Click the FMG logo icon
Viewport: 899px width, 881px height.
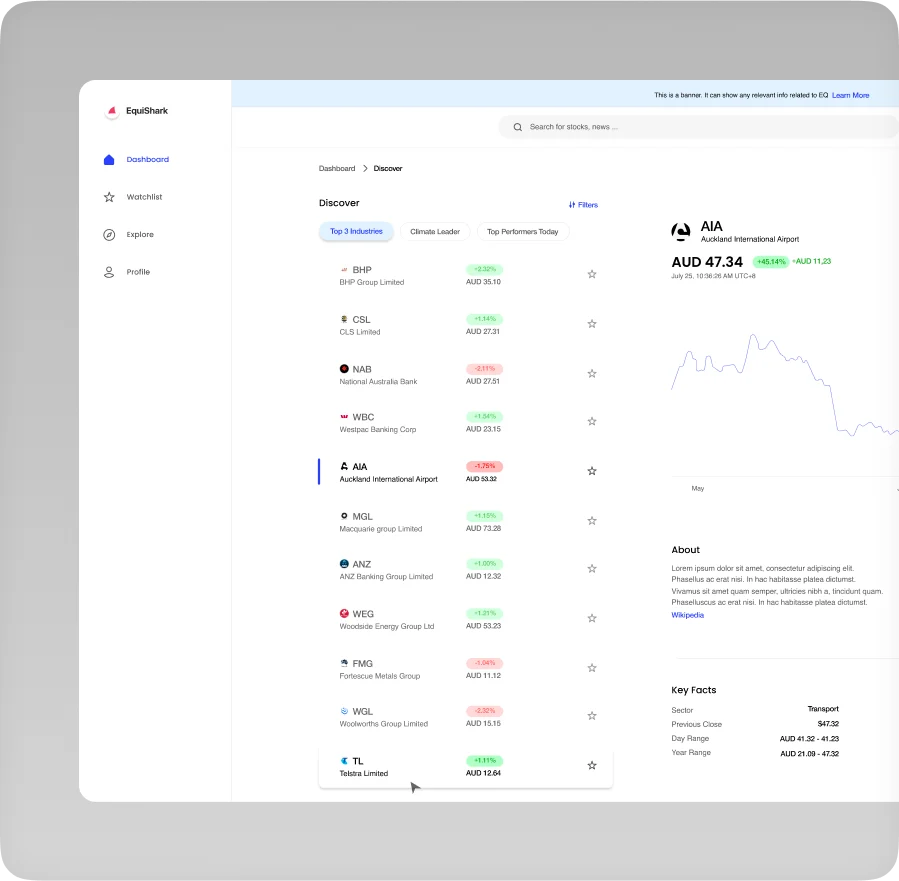point(344,663)
